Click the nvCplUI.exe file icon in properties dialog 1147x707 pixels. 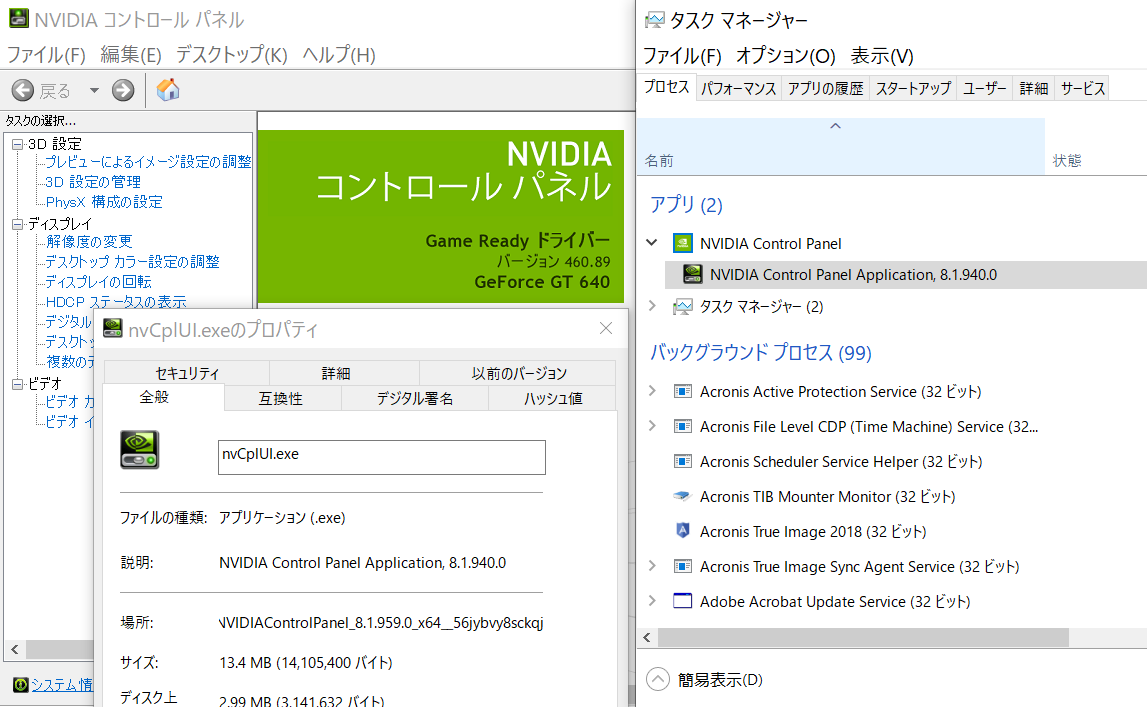coord(140,450)
